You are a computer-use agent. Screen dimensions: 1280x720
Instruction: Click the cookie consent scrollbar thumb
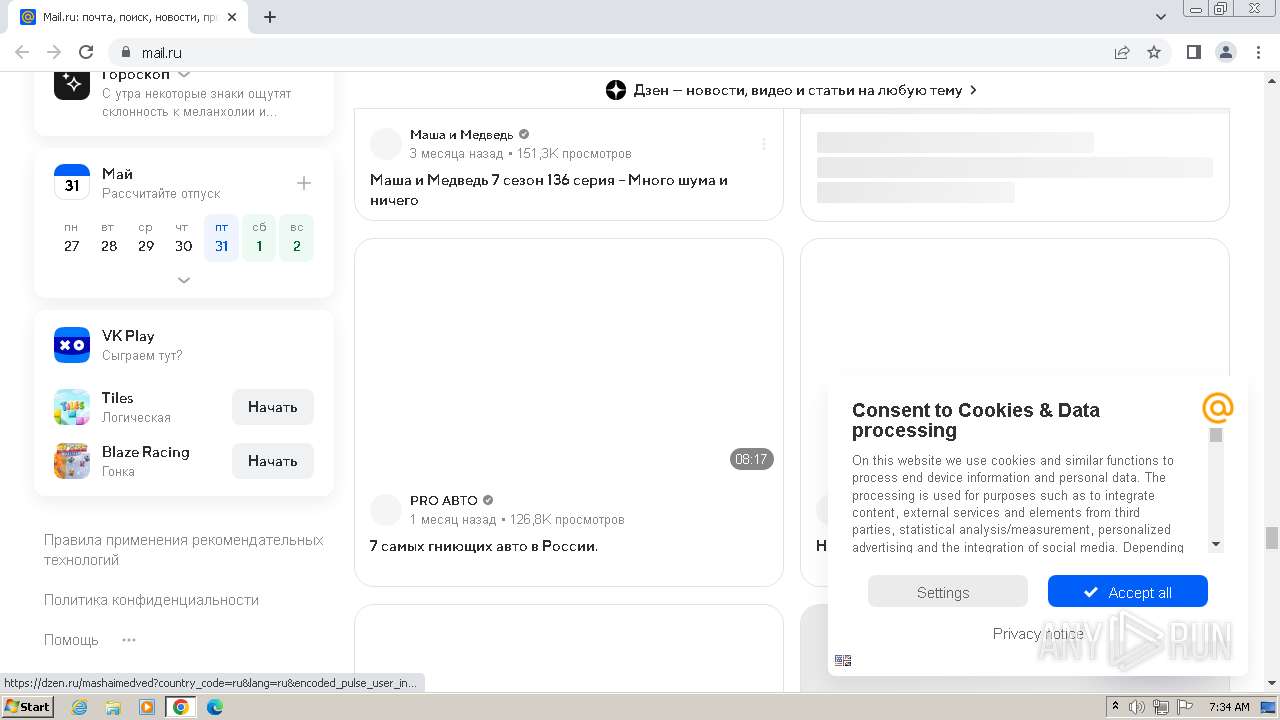pyautogui.click(x=1216, y=435)
